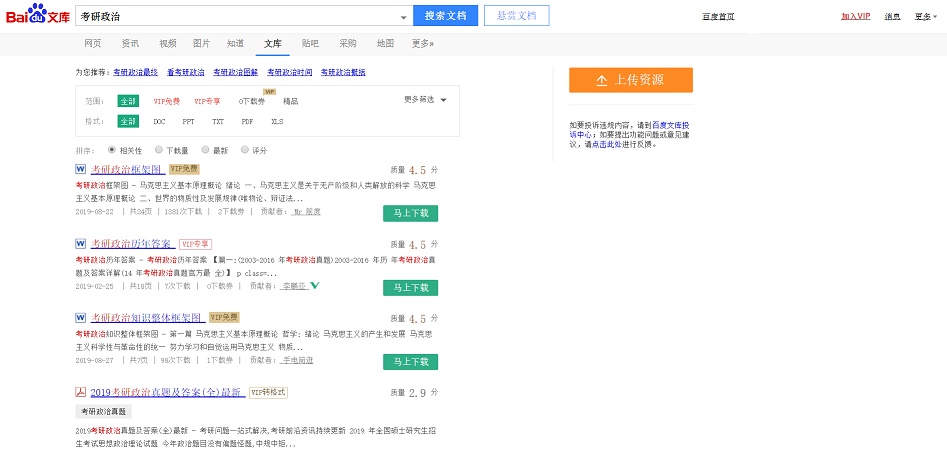Open 更多» in navigation tabs
The width and height of the screenshot is (947, 451).
[x=423, y=43]
